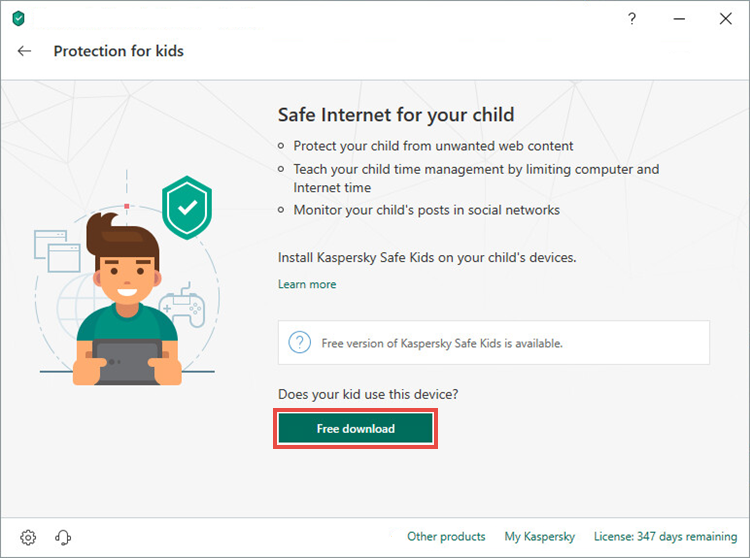Open support via the headset icon
The height and width of the screenshot is (558, 750).
[x=63, y=537]
